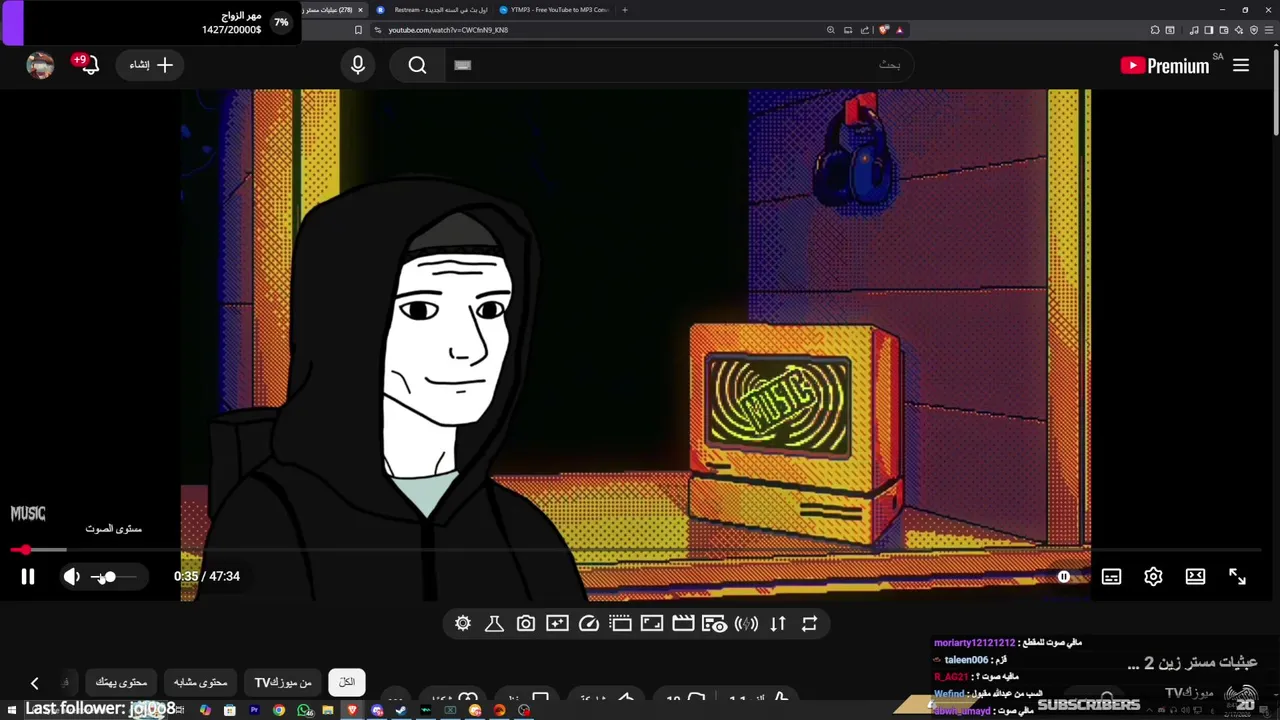Click the card with eye visibility icon
This screenshot has height=720, width=1280.
[714, 623]
